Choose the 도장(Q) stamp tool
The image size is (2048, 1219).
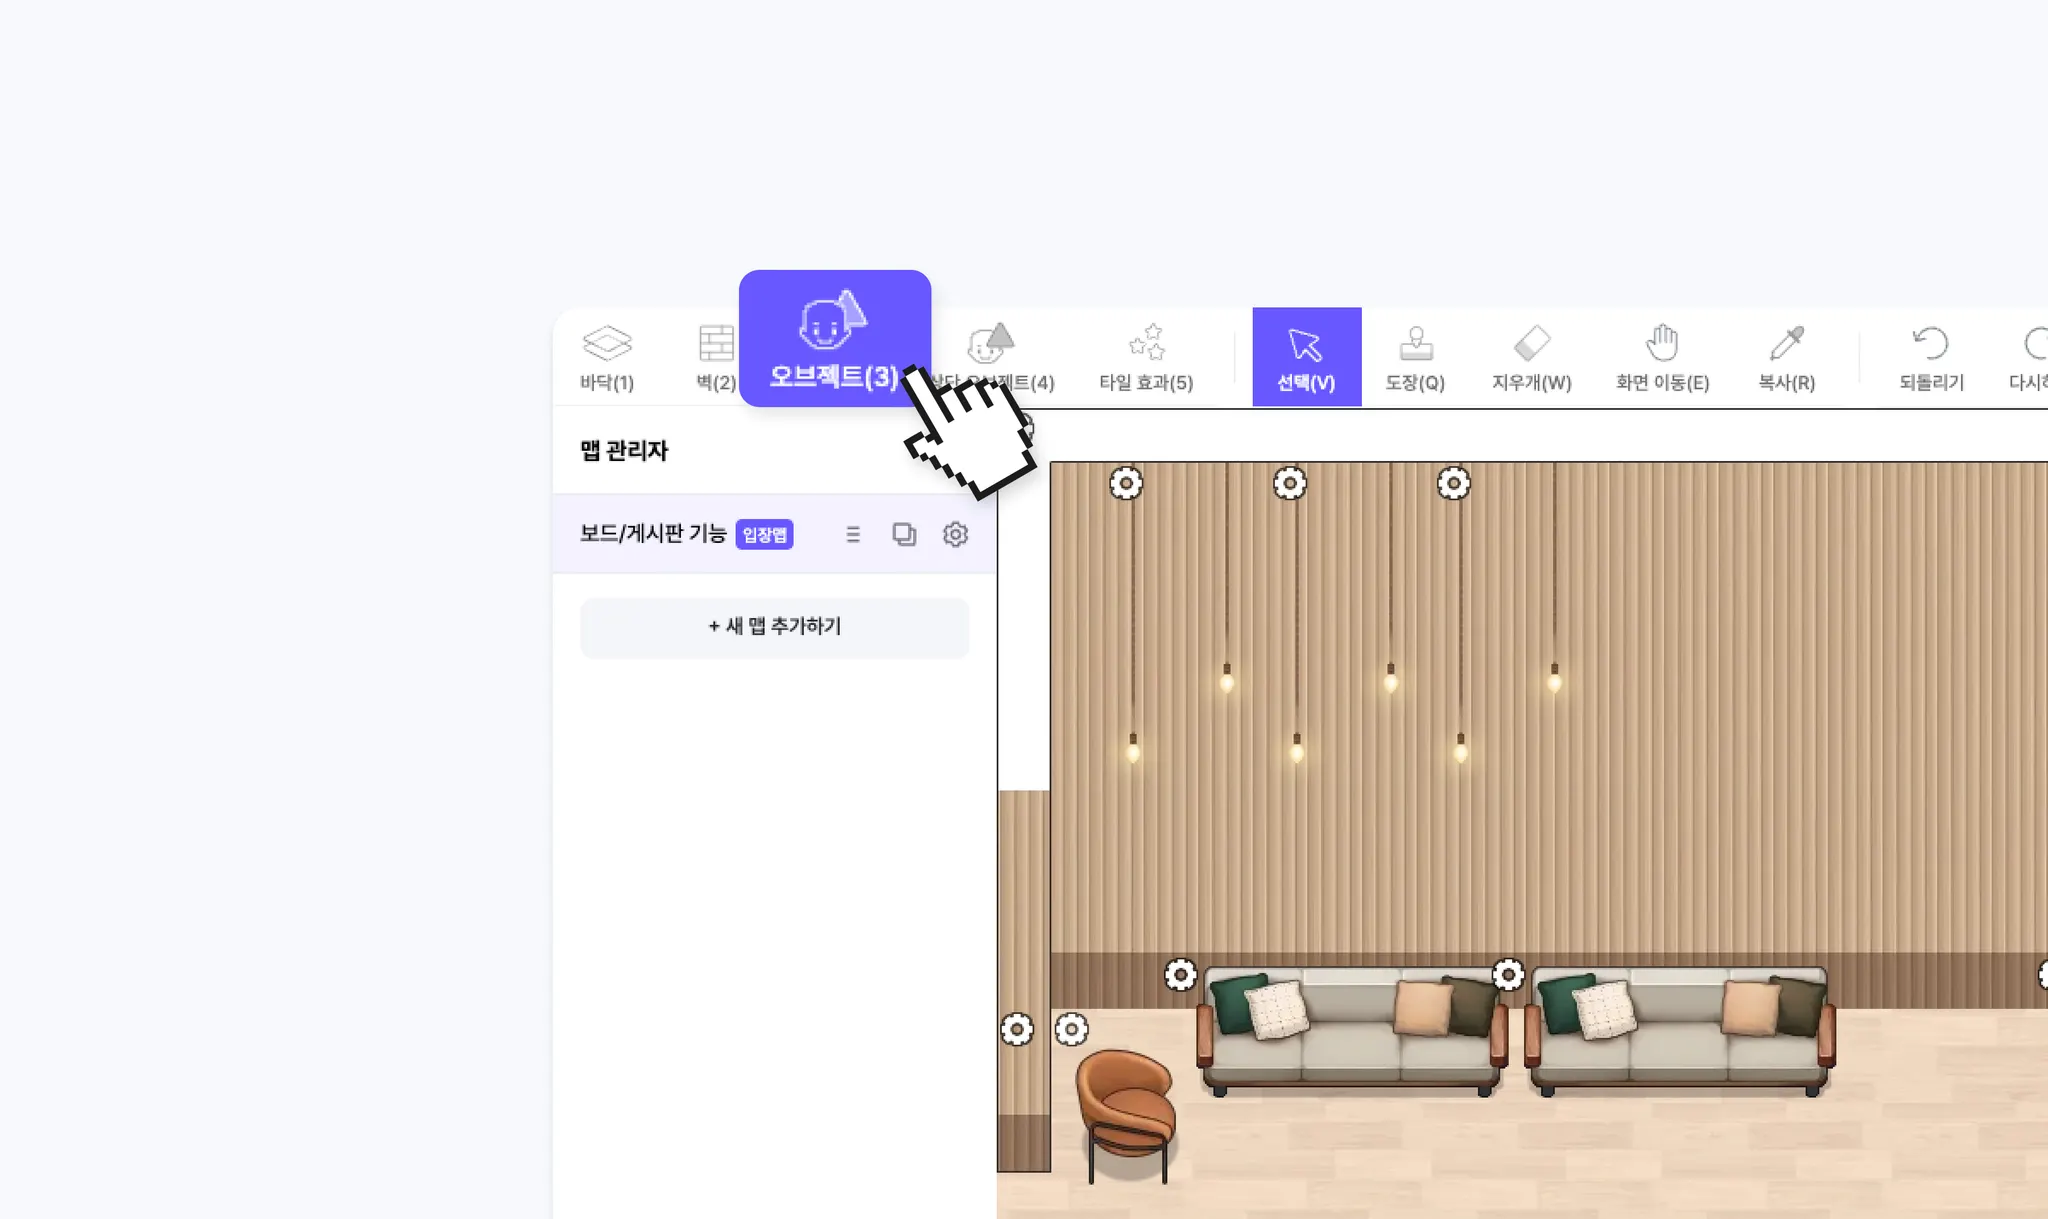pos(1415,358)
